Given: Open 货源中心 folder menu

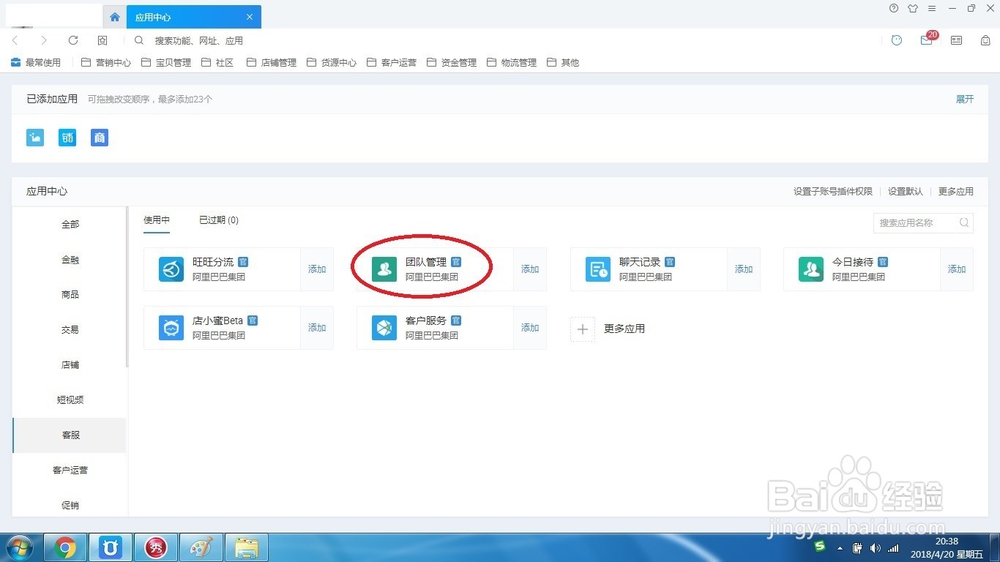Looking at the screenshot, I should [x=331, y=63].
